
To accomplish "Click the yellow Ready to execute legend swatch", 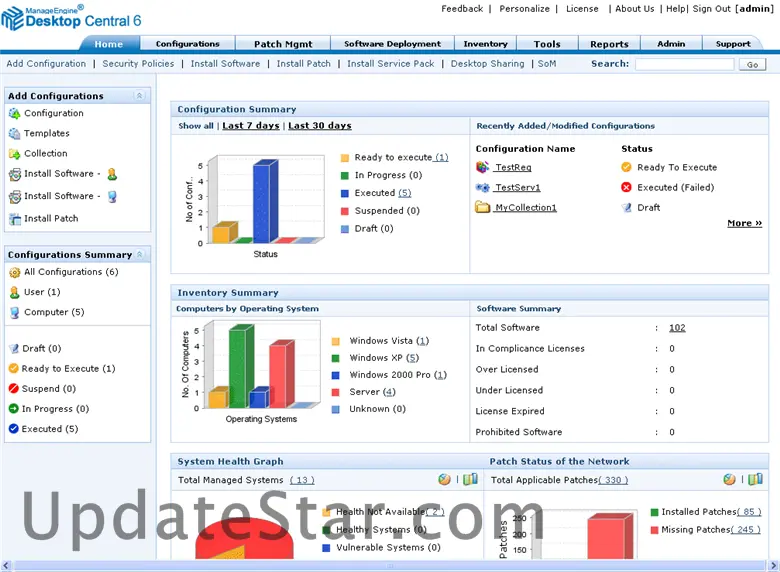I will 345,158.
